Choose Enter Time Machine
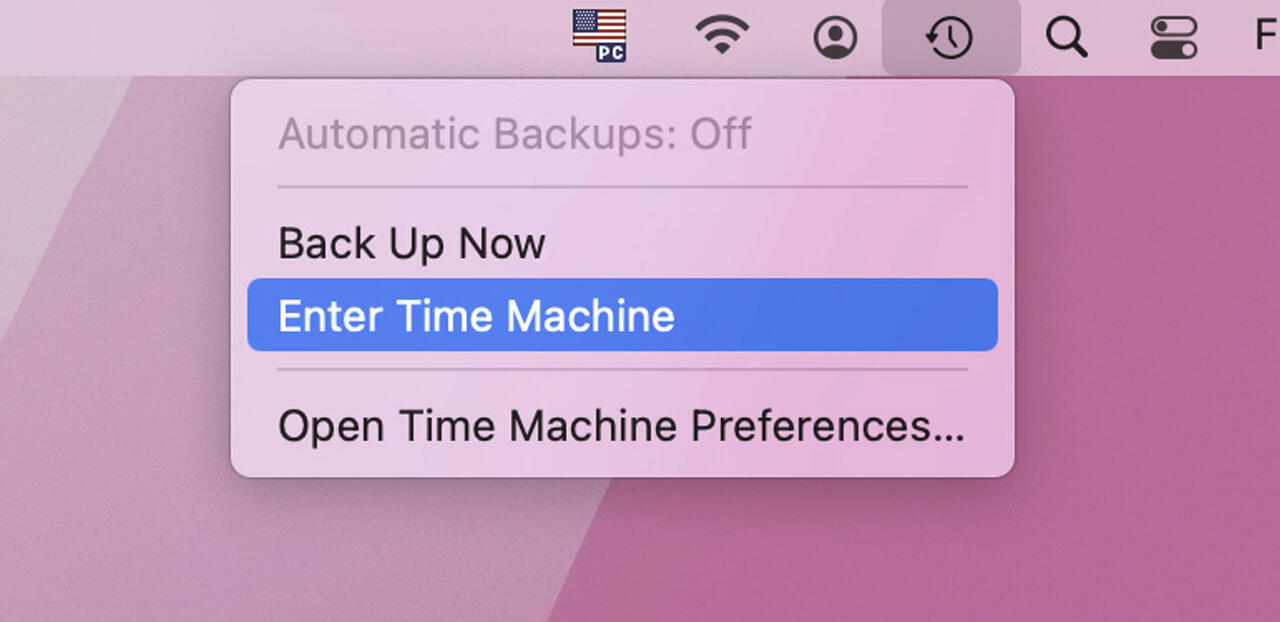1280x622 pixels. 476,316
